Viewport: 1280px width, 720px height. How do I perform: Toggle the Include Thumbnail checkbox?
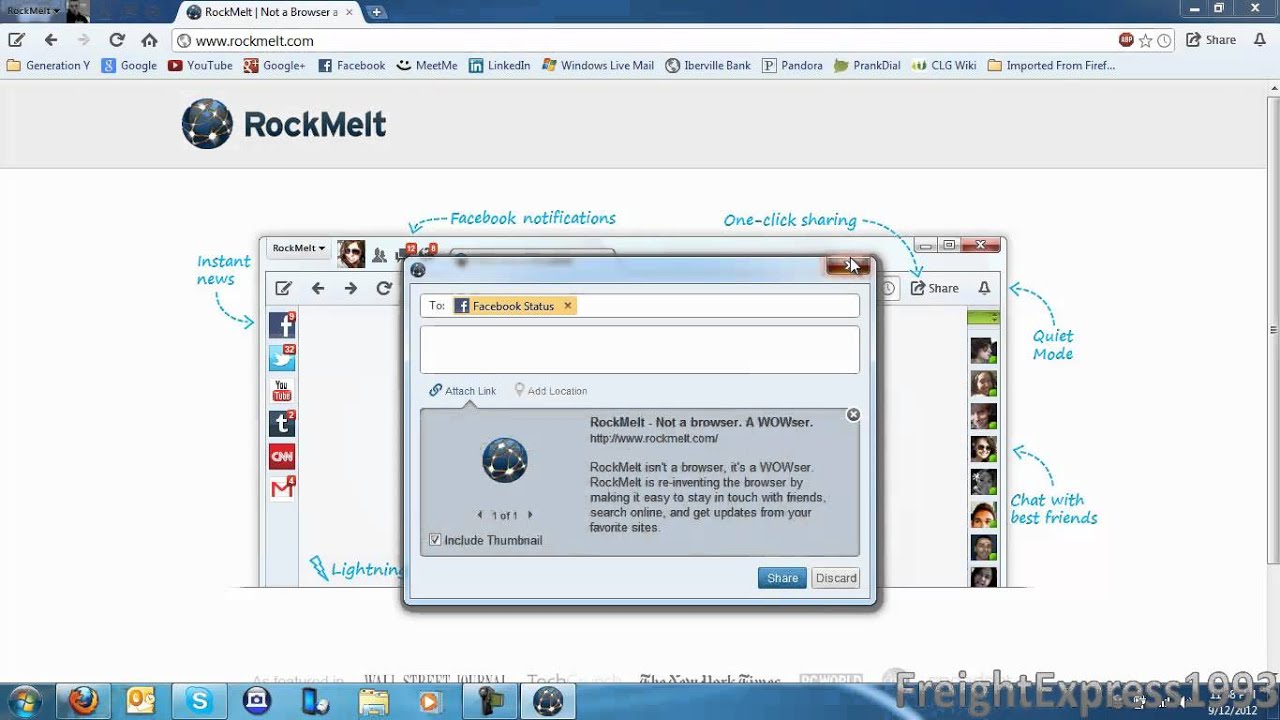[x=435, y=540]
